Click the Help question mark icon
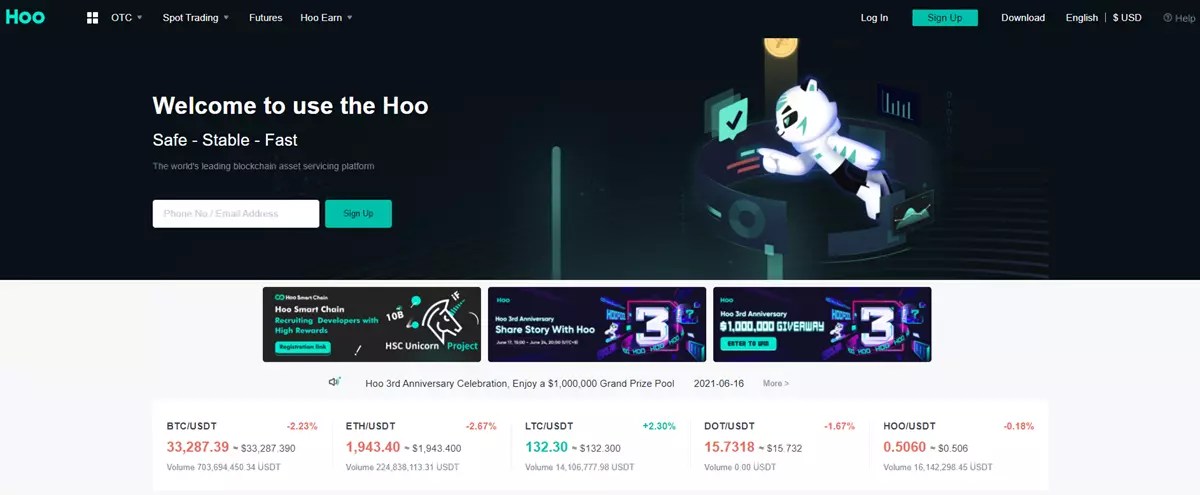The width and height of the screenshot is (1200, 495). click(1167, 18)
